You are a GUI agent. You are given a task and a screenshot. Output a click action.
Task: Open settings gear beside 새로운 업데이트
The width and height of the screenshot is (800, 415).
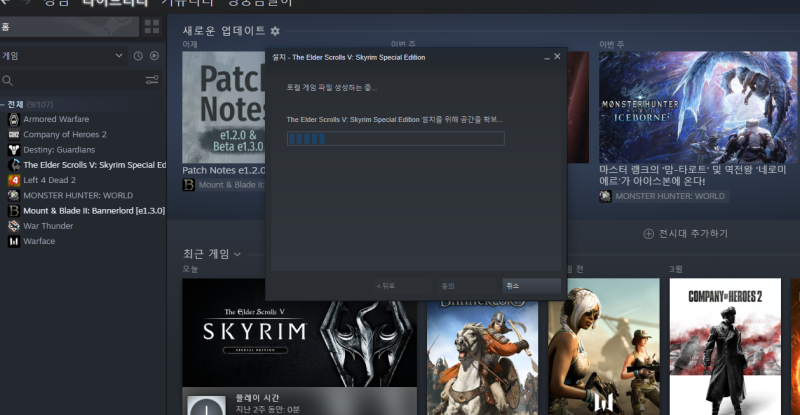pos(275,31)
